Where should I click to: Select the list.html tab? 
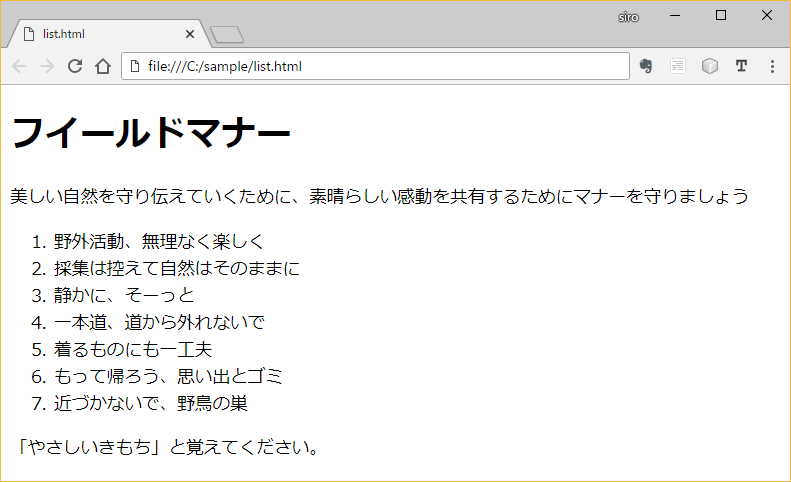pos(100,34)
